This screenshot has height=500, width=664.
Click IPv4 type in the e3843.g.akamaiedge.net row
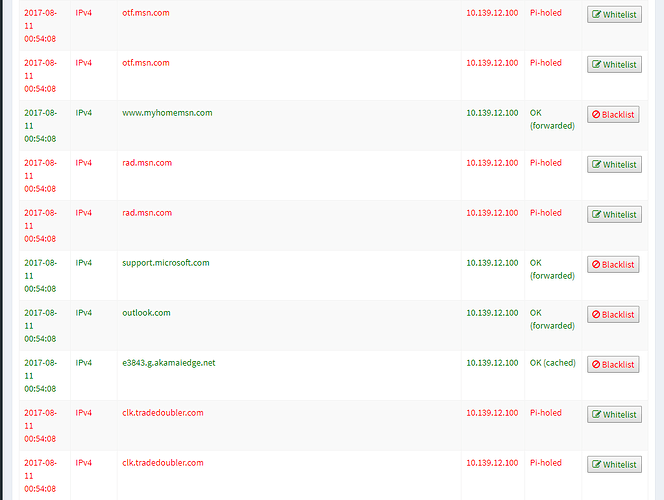[x=84, y=363]
